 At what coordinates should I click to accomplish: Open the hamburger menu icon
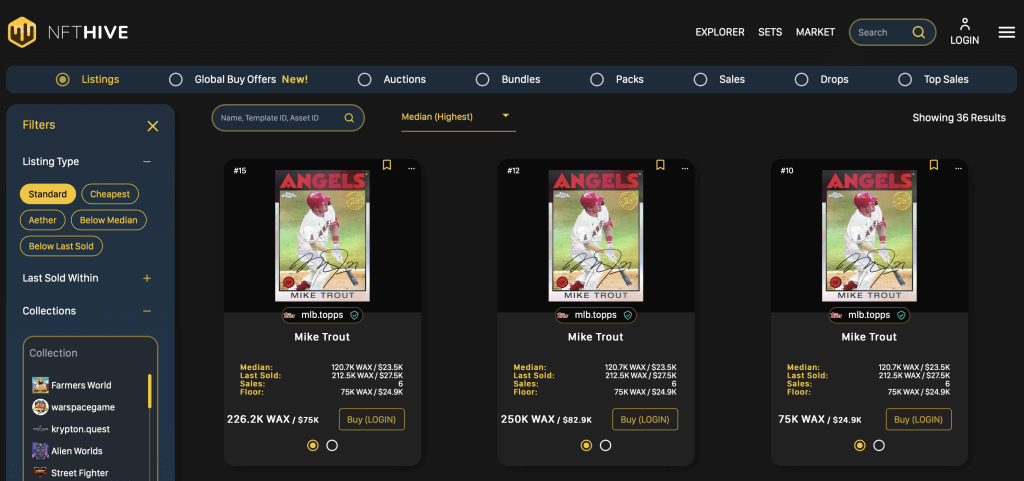coord(1006,32)
